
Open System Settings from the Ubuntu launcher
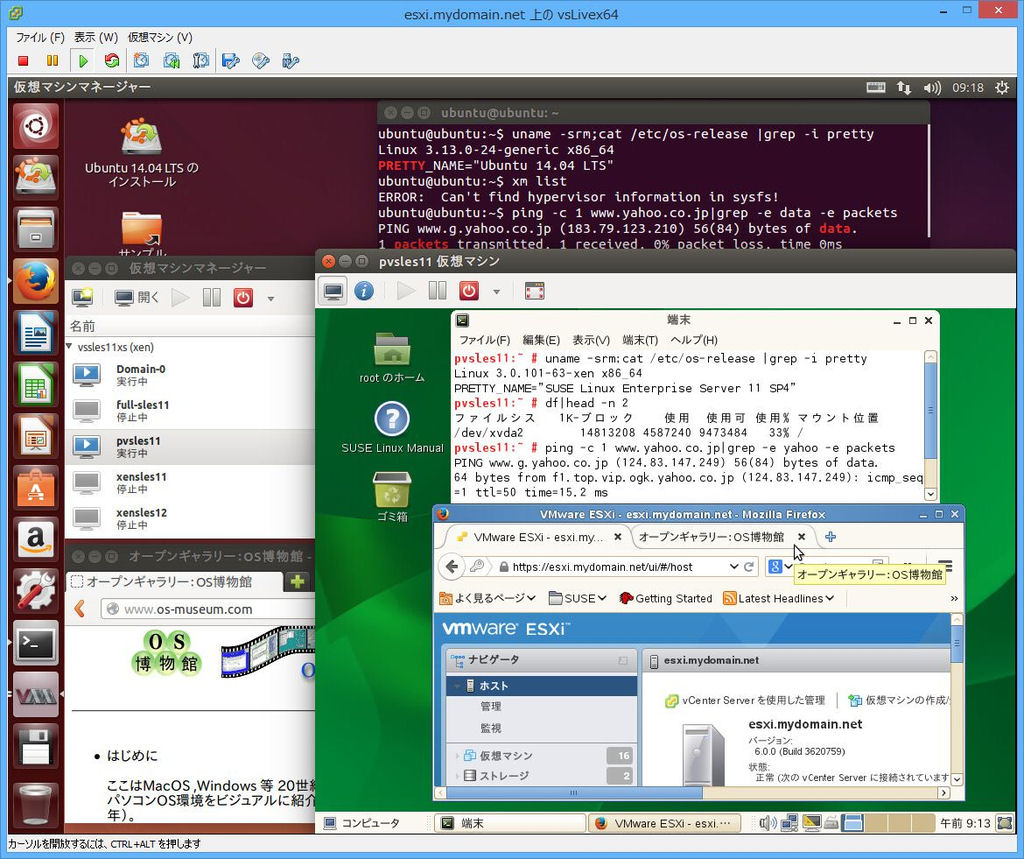click(x=36, y=590)
